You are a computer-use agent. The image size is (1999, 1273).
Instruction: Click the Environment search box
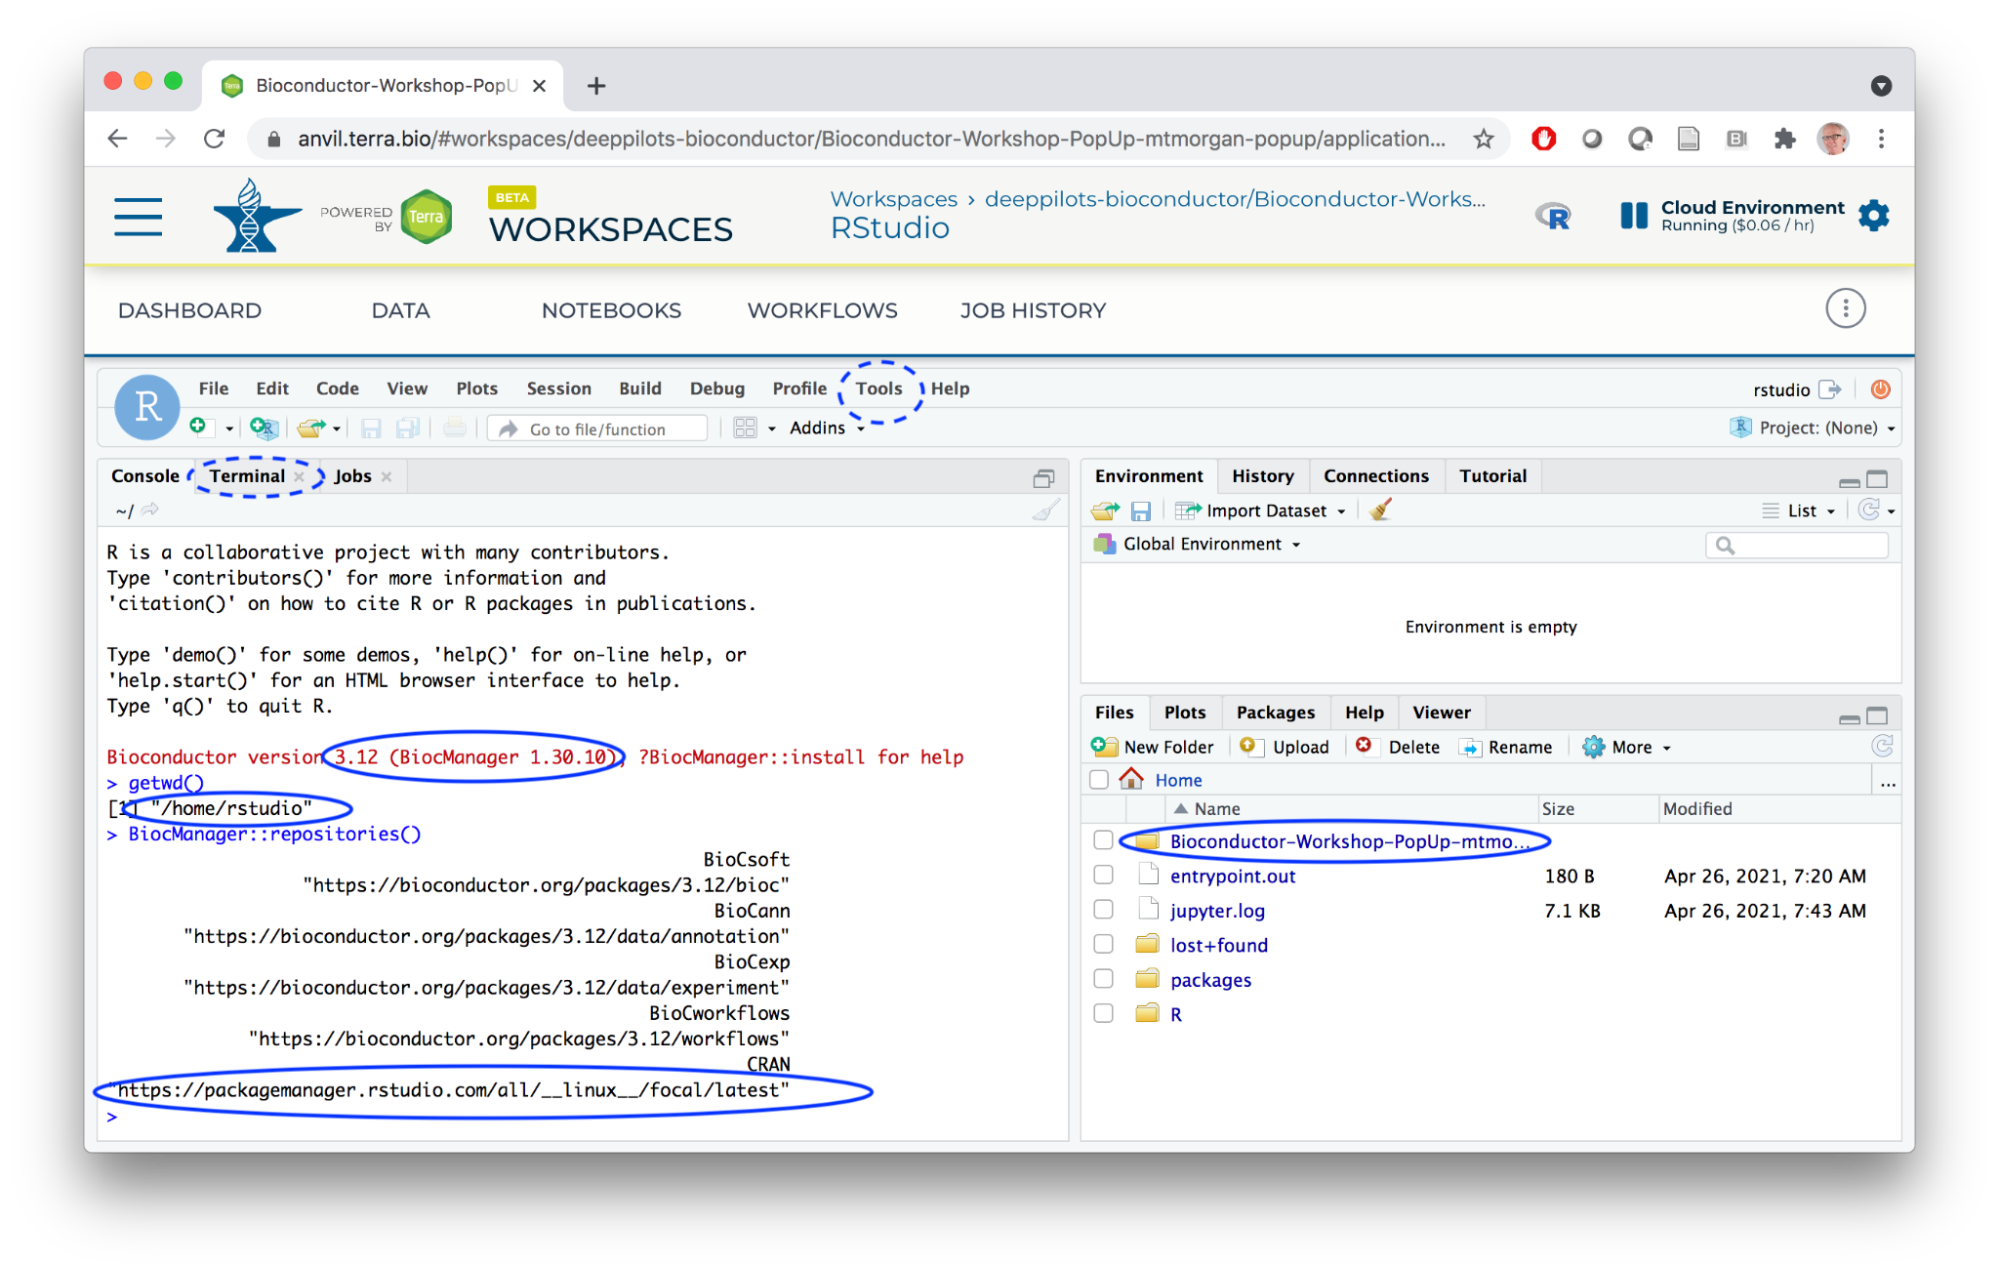pyautogui.click(x=1797, y=545)
